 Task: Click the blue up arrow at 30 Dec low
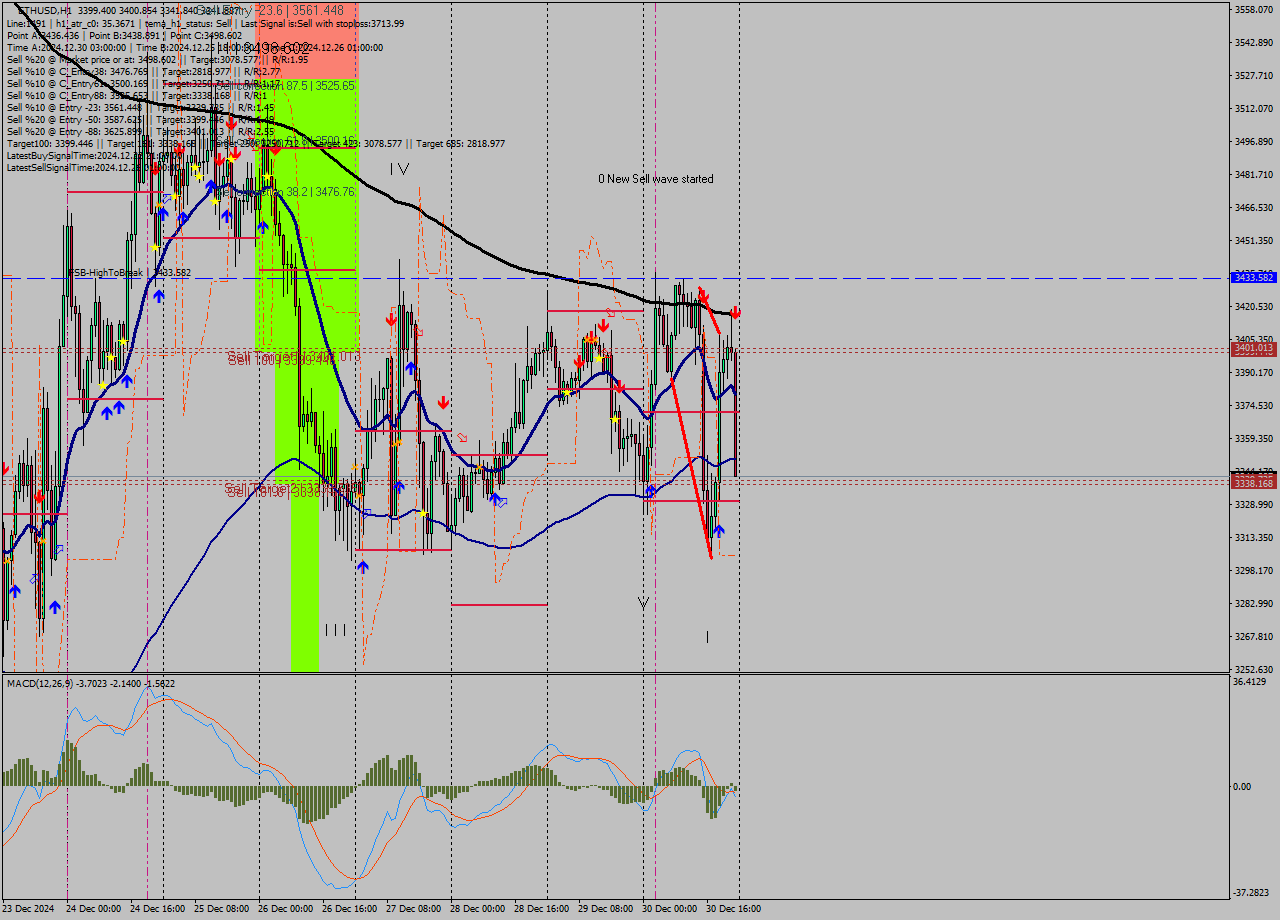[x=718, y=531]
